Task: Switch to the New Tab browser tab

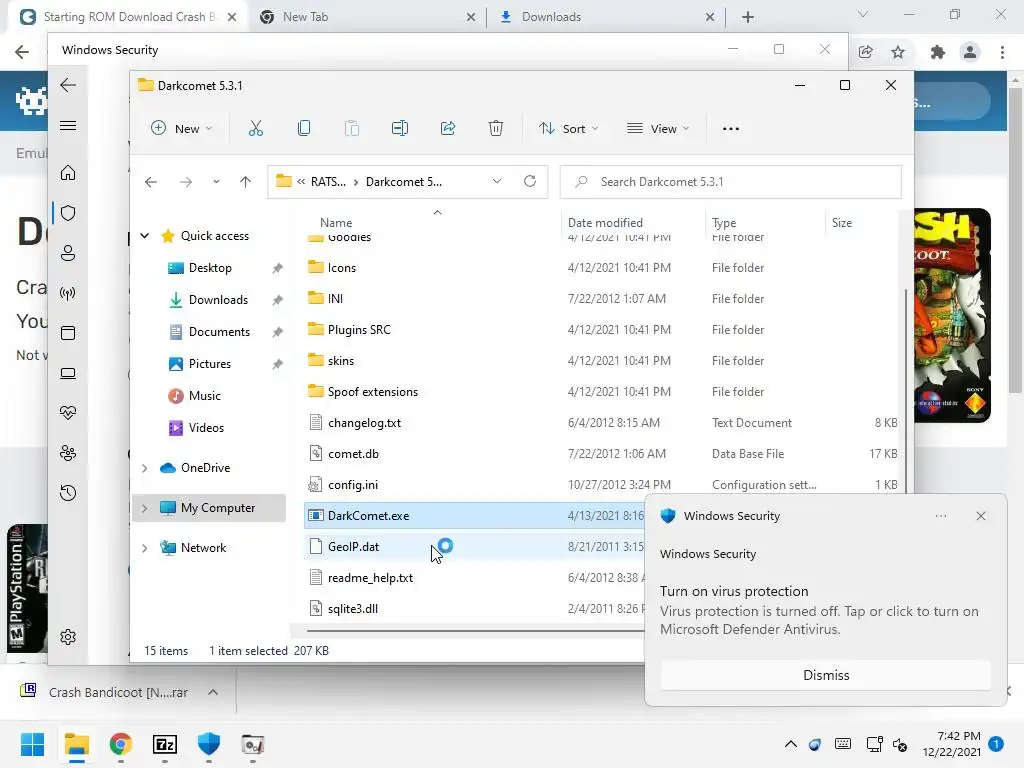Action: coord(368,17)
